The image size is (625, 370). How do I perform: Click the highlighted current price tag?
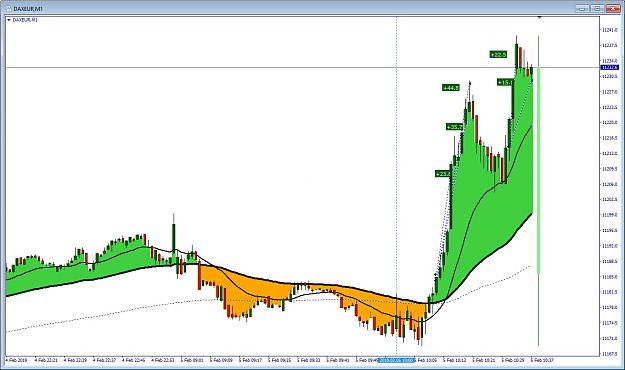(610, 67)
